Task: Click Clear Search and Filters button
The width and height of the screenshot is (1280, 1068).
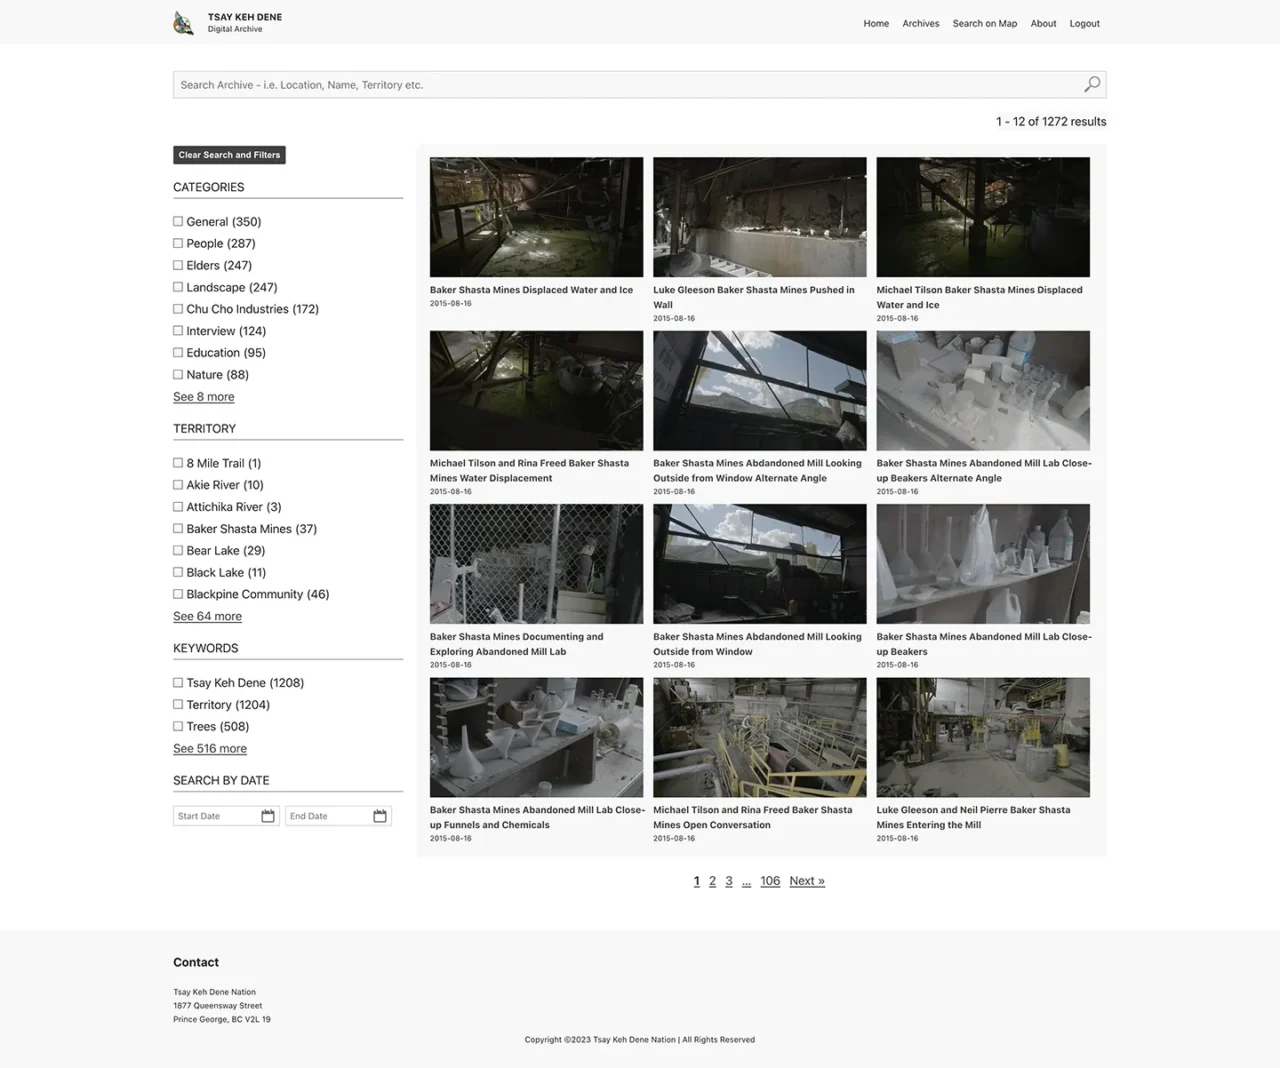Action: [229, 155]
